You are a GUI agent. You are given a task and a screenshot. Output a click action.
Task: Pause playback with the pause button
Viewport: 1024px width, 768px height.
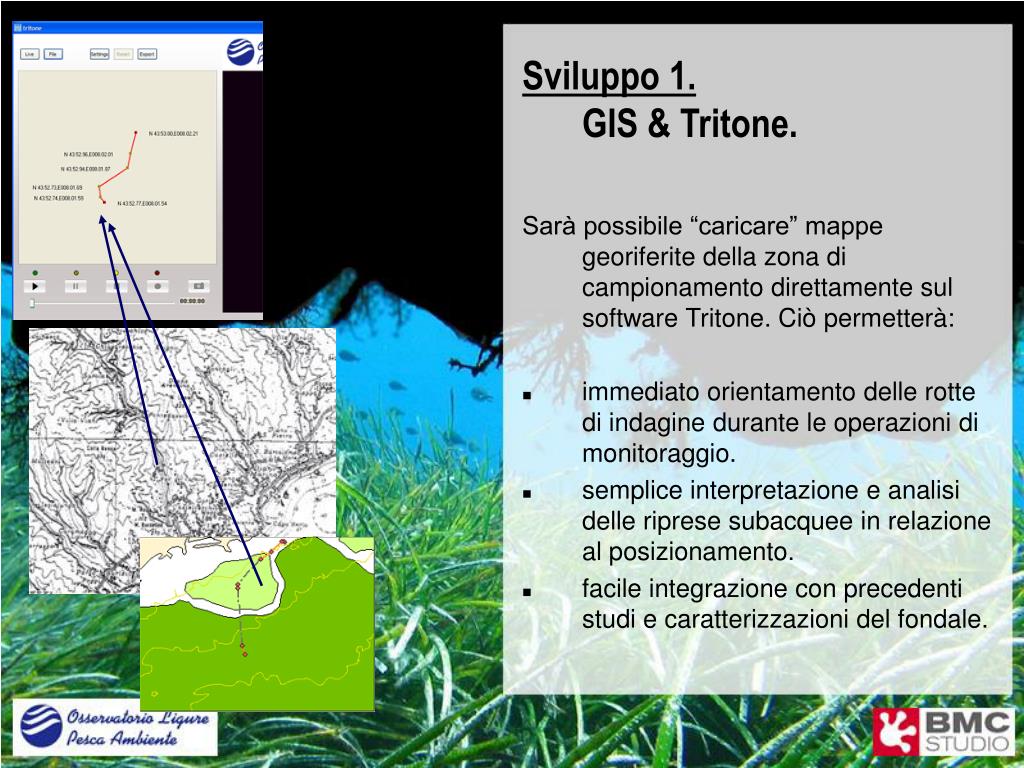click(75, 286)
